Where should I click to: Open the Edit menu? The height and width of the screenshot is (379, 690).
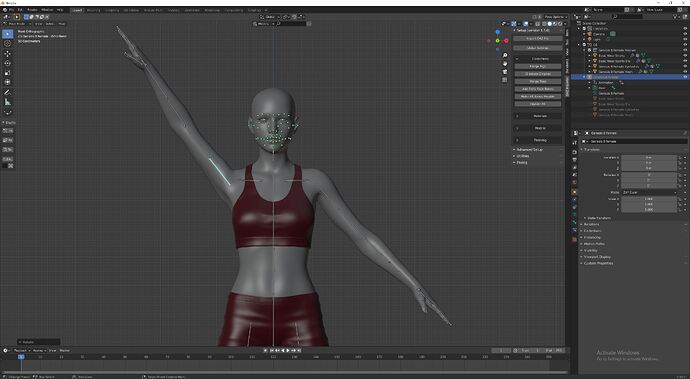click(x=20, y=10)
